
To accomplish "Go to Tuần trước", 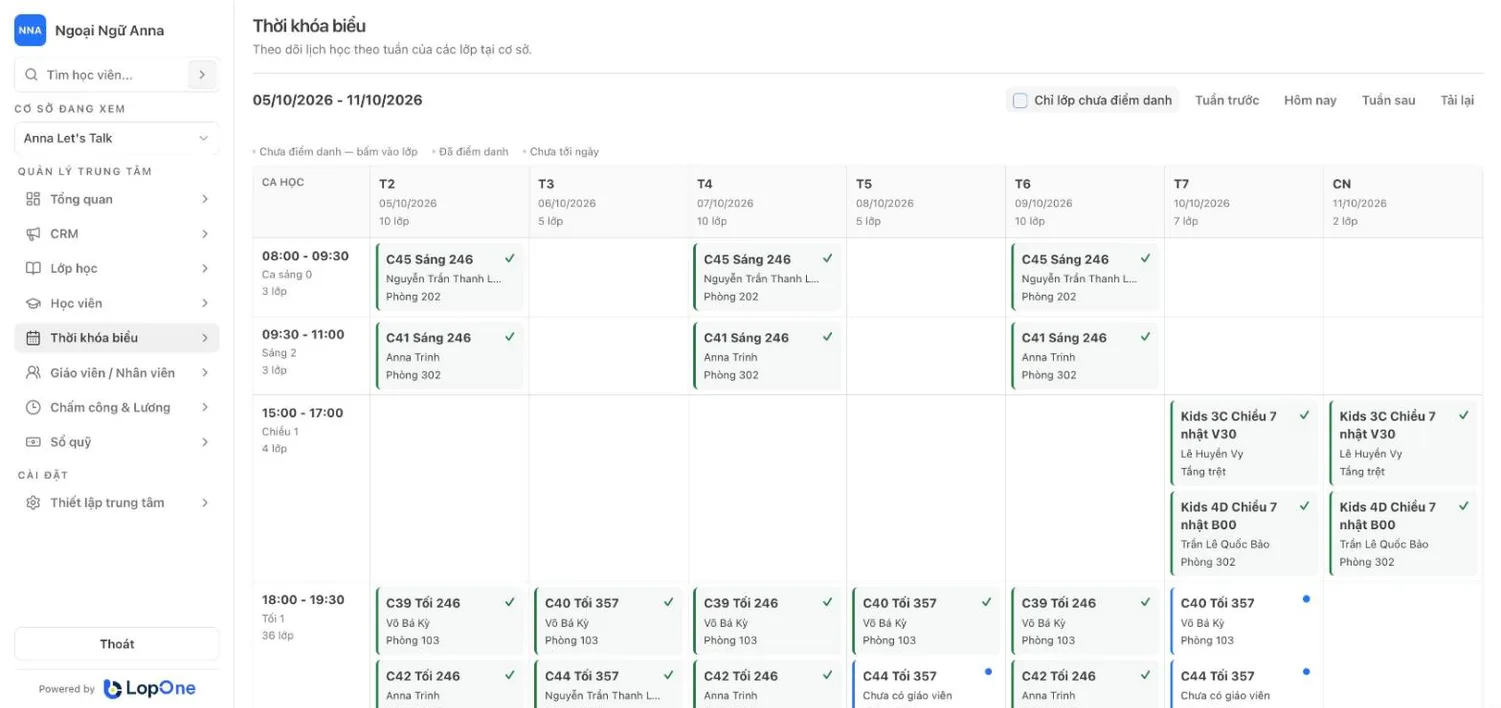I will point(1227,100).
